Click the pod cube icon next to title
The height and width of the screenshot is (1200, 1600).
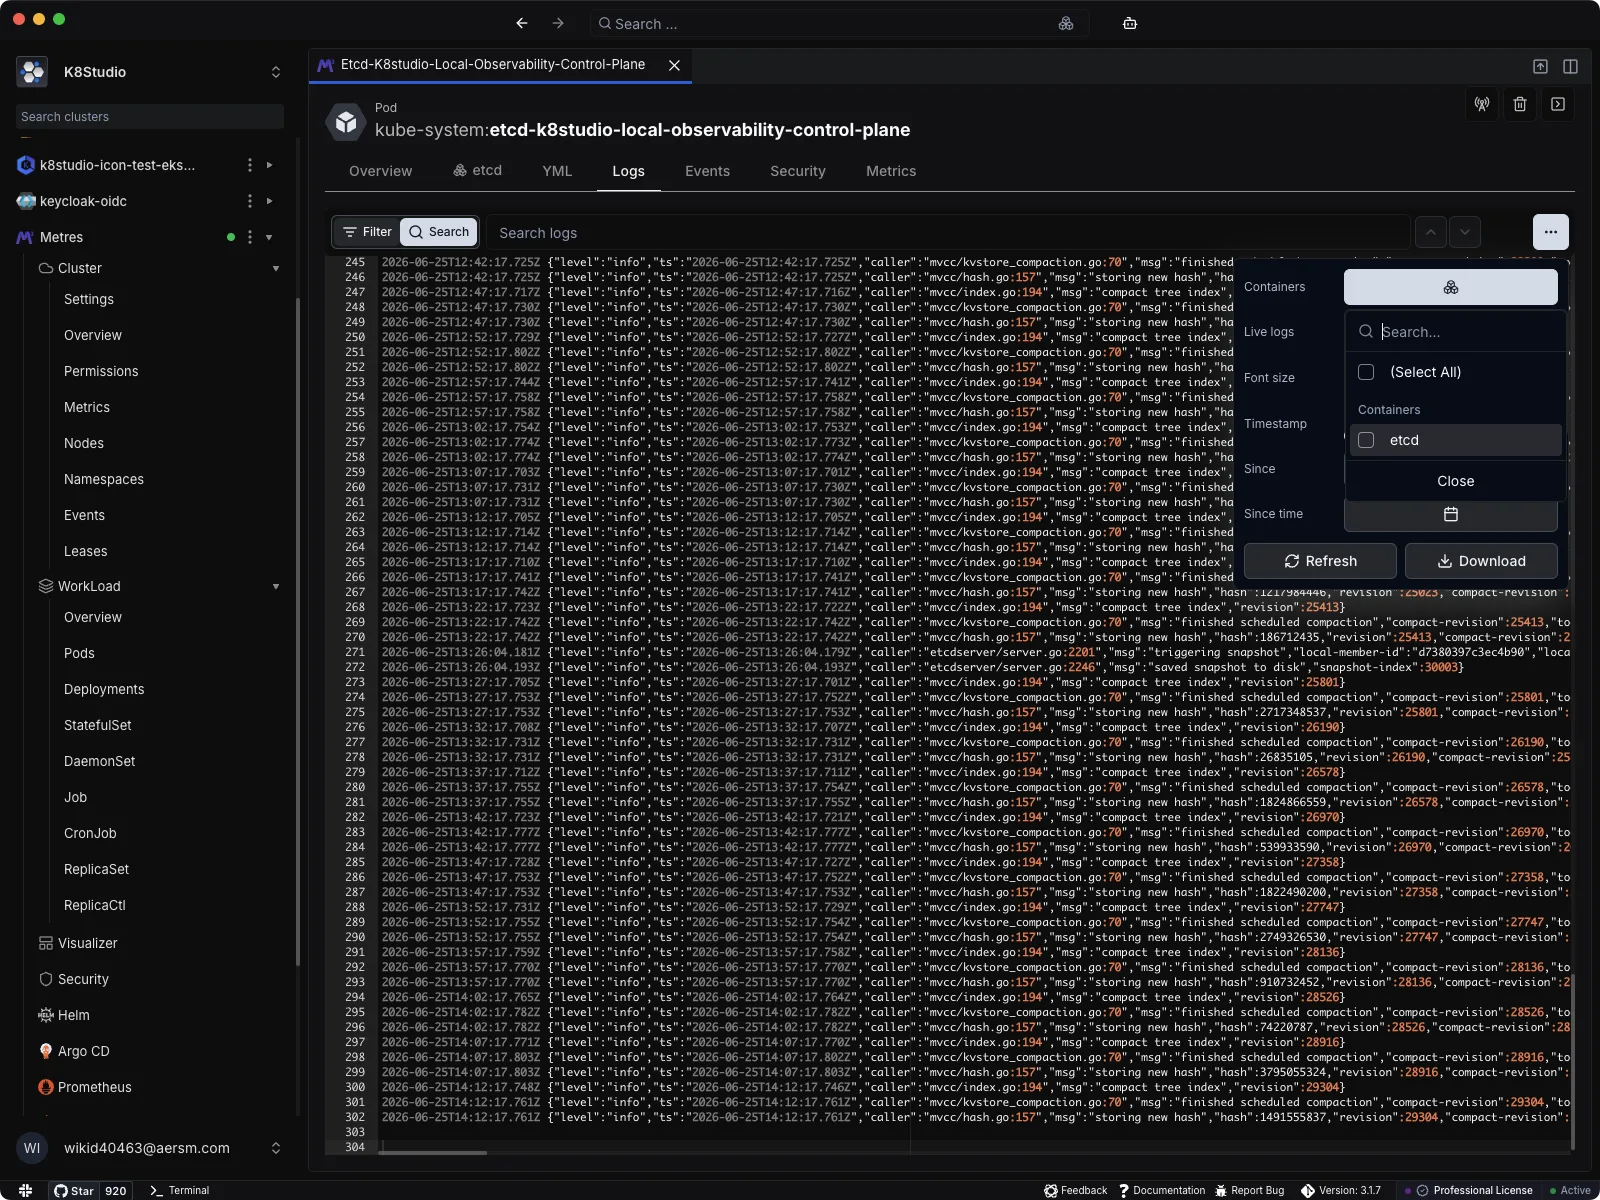(346, 122)
